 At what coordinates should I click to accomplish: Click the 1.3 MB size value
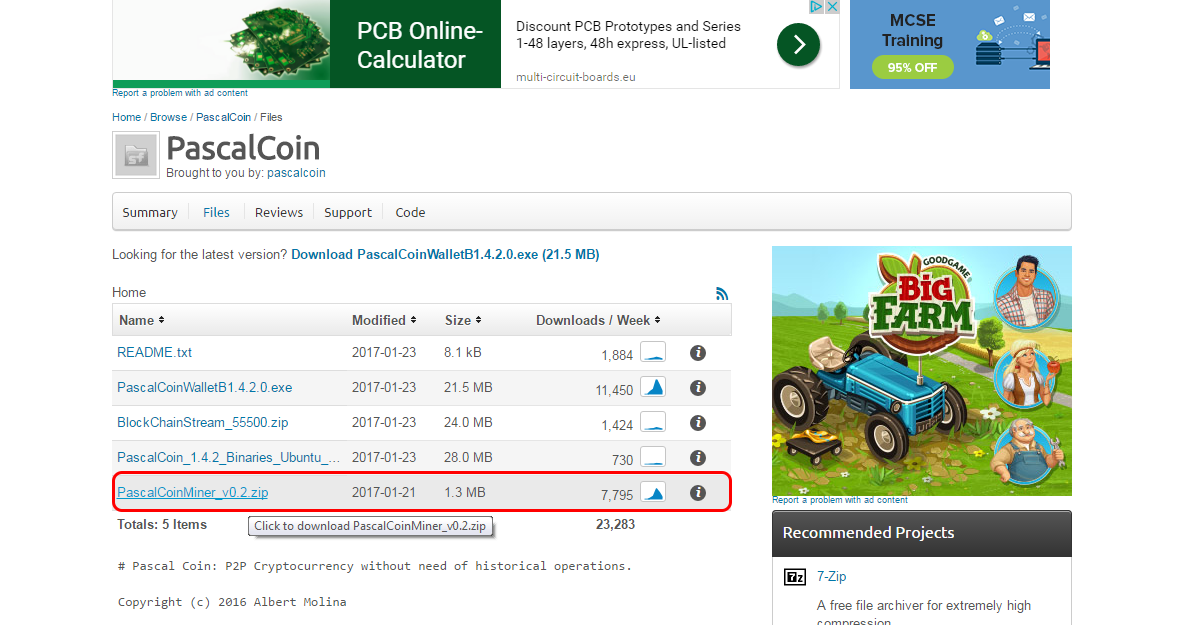(x=465, y=493)
